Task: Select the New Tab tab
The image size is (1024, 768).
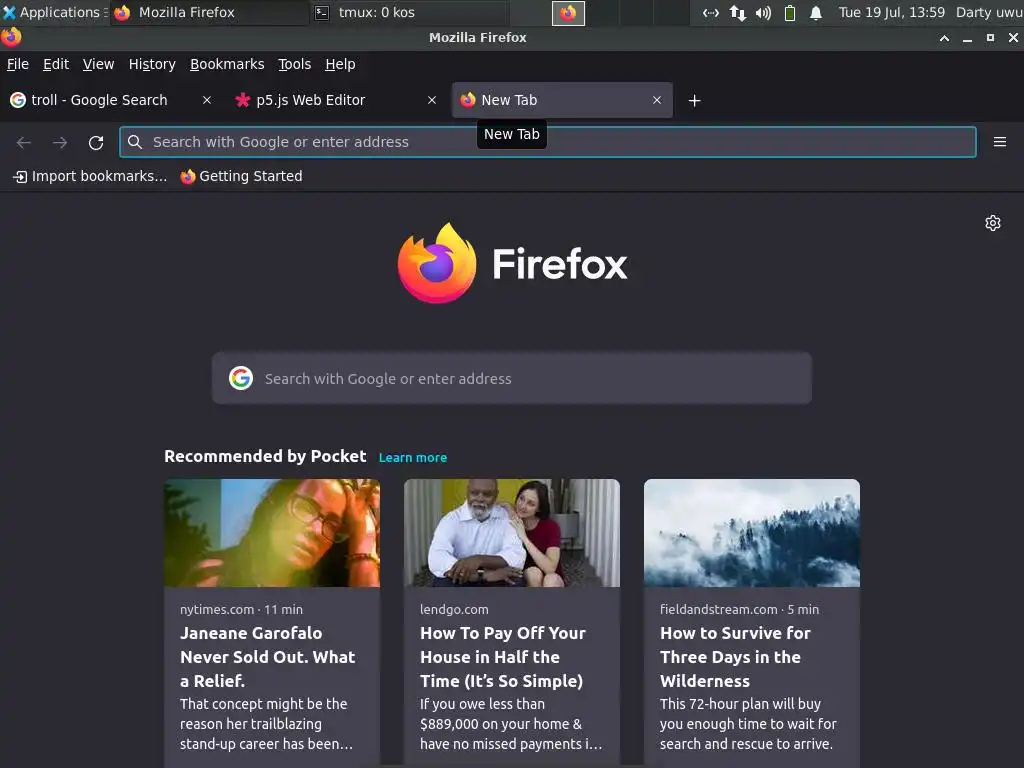Action: coord(562,100)
